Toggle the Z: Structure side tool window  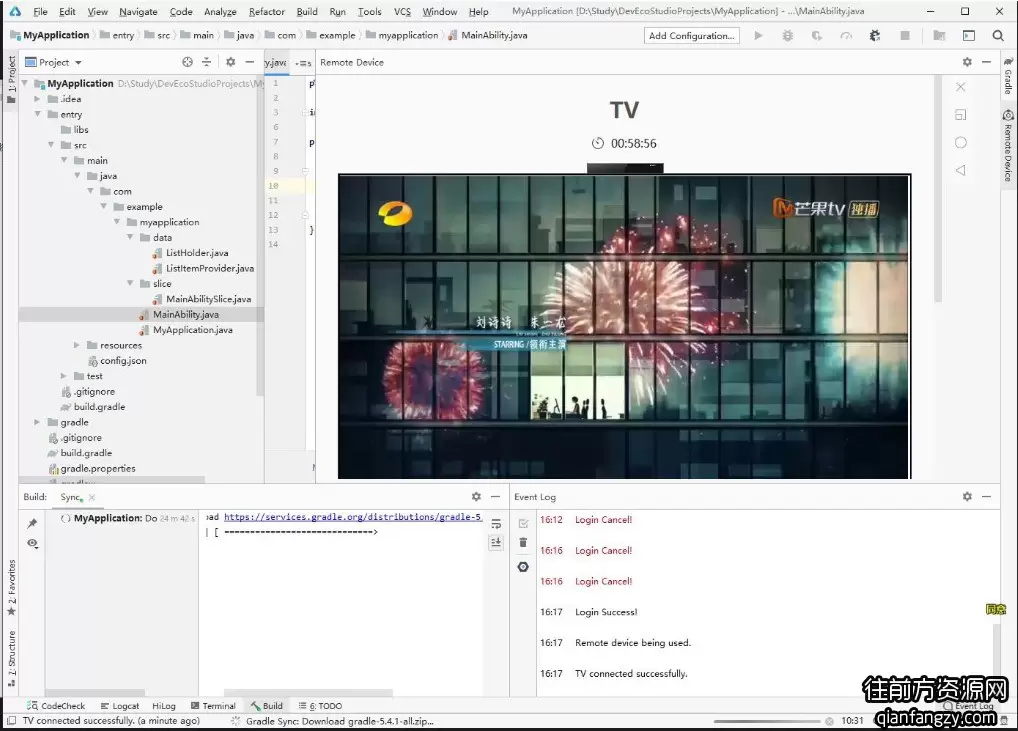(12, 659)
